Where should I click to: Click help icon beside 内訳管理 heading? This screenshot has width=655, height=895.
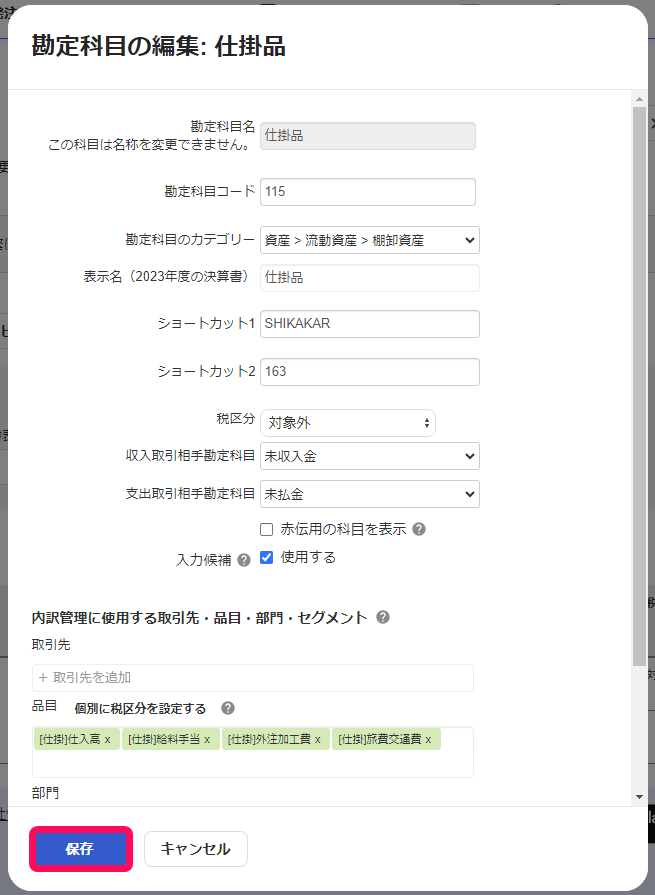[x=383, y=617]
